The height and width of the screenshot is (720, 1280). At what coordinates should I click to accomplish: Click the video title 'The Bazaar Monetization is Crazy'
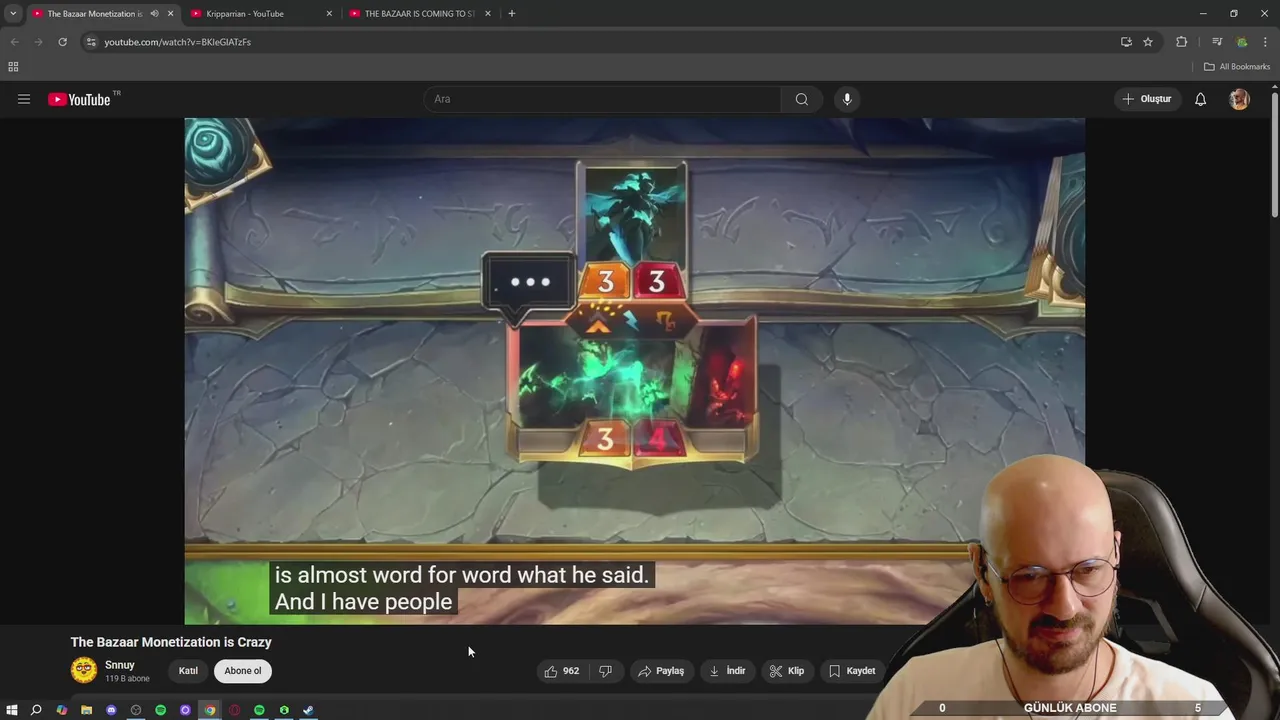(x=171, y=642)
